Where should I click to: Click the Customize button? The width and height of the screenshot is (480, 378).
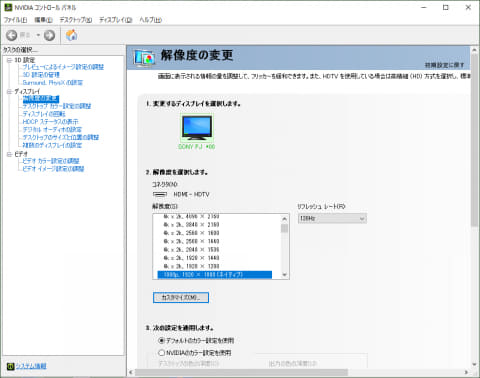[181, 297]
